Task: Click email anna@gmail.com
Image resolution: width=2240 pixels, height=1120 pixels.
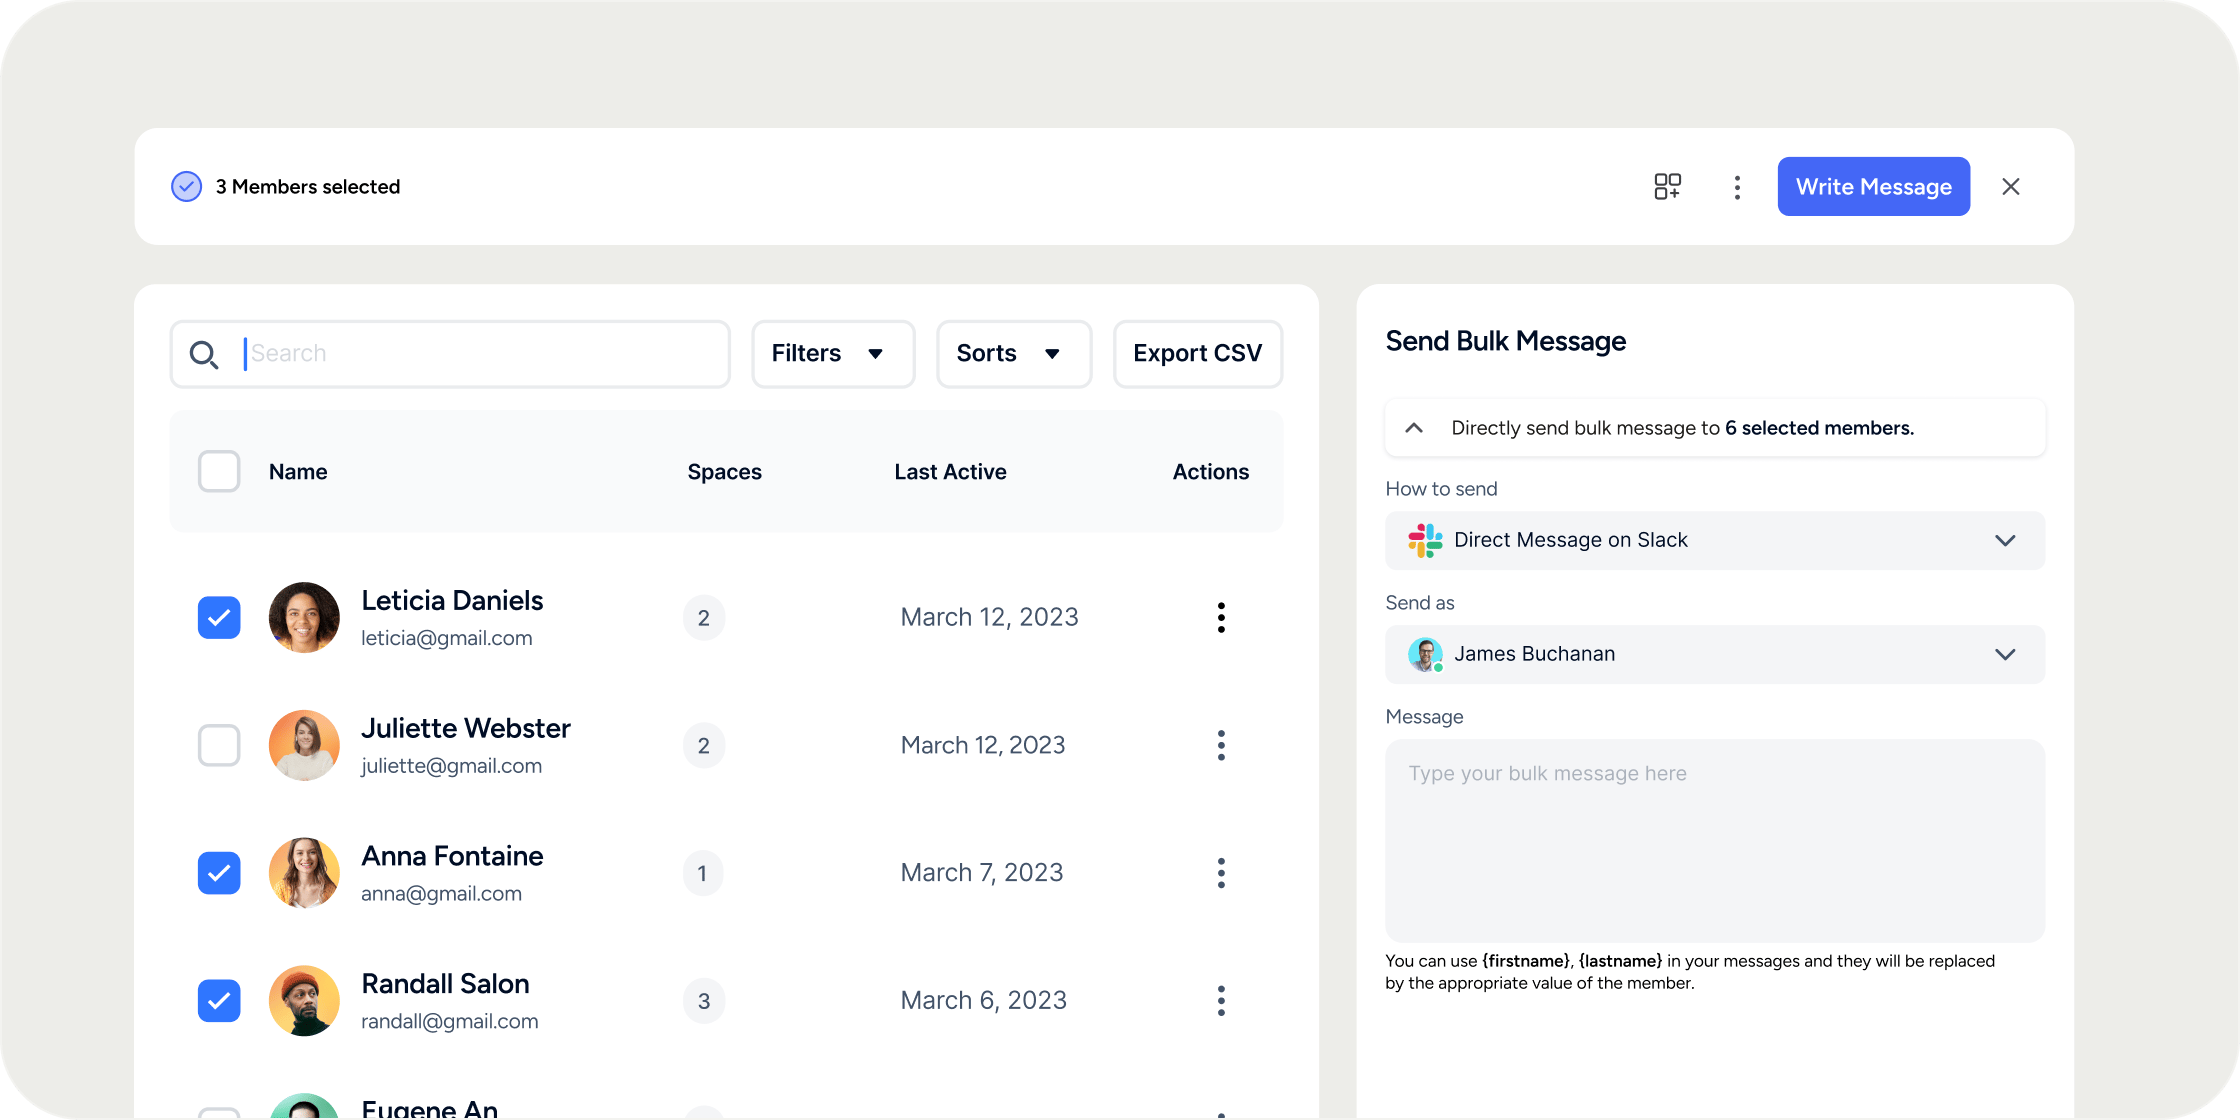Action: pyautogui.click(x=441, y=894)
